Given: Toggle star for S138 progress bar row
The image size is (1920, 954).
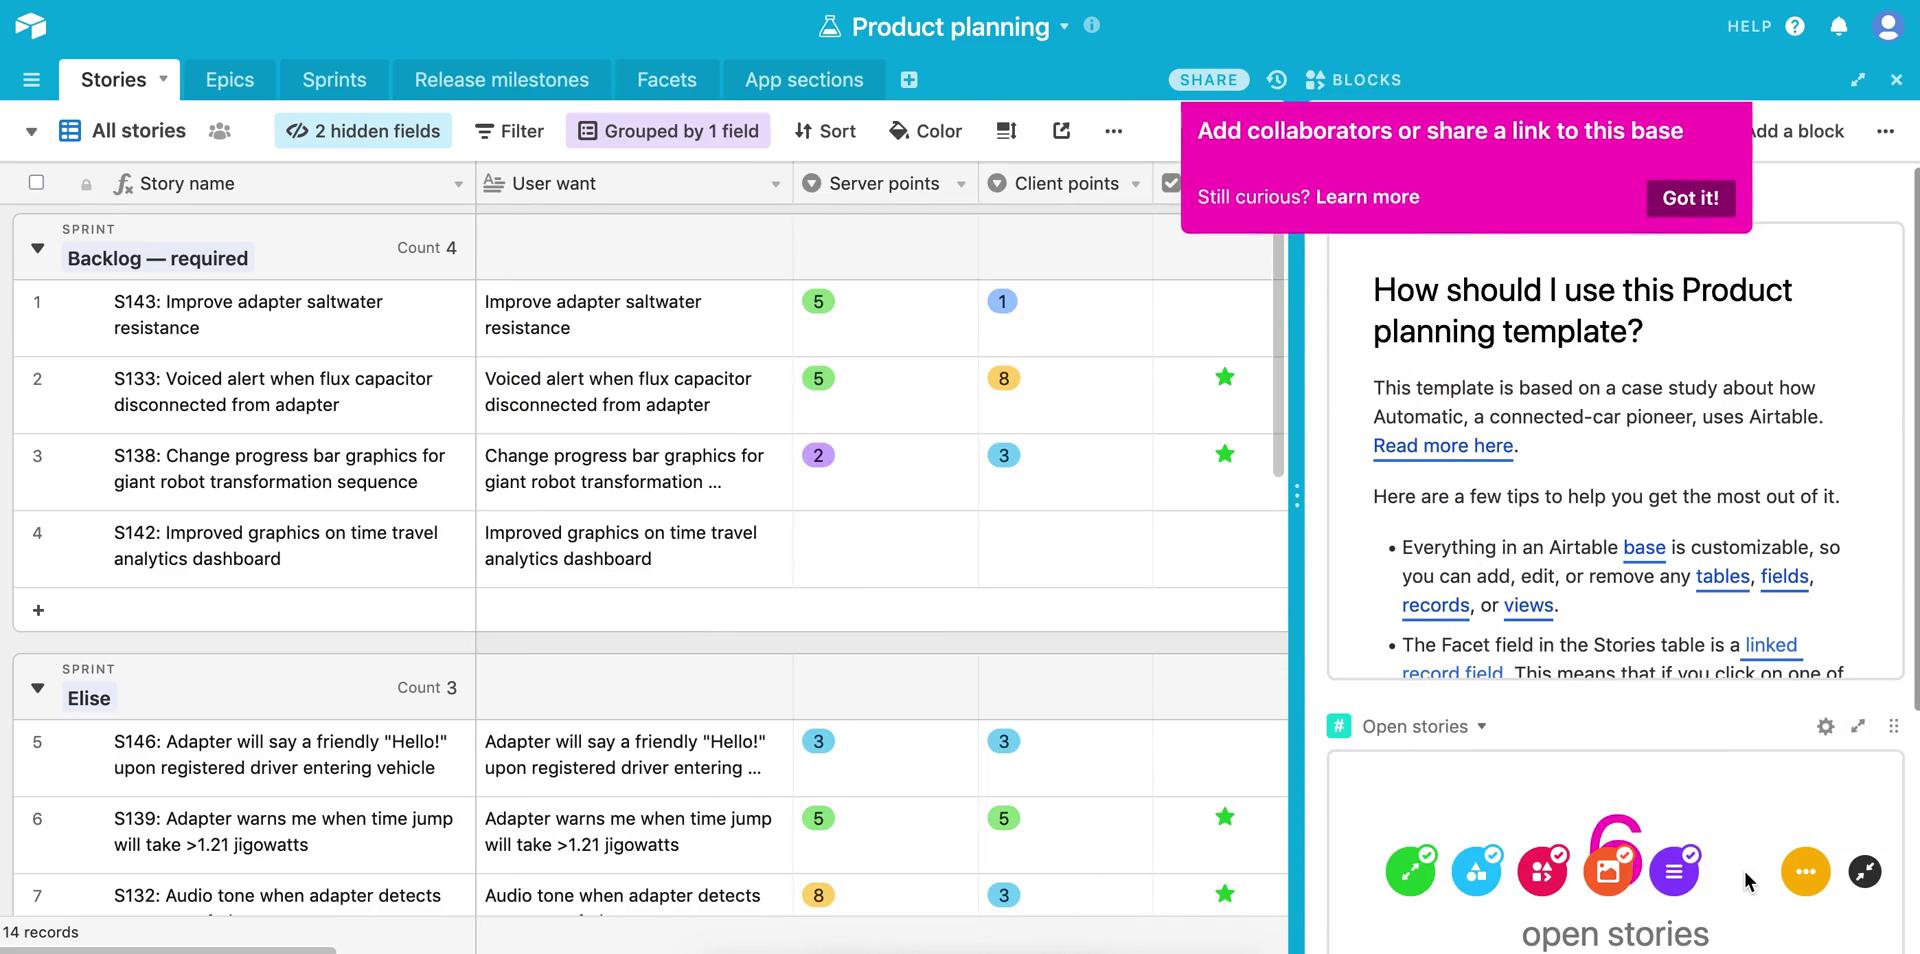Looking at the screenshot, I should (x=1224, y=454).
